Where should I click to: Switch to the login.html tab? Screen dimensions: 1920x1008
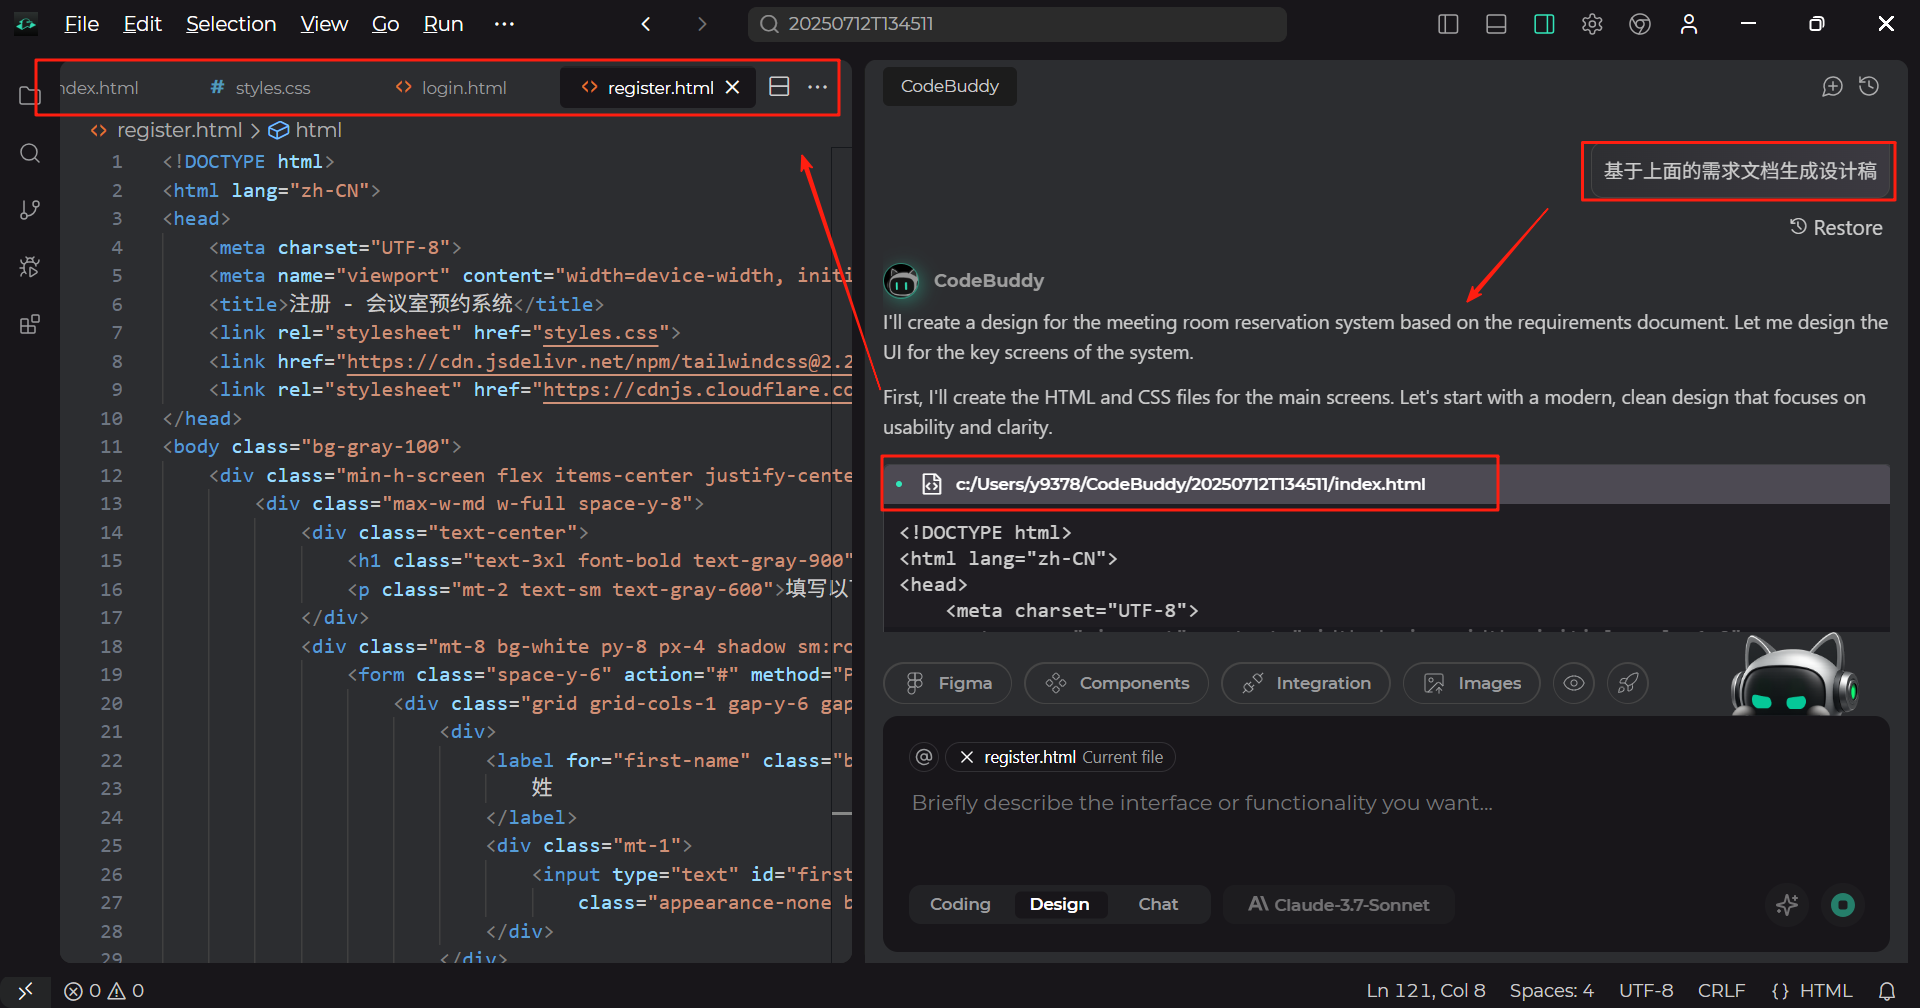[x=451, y=88]
